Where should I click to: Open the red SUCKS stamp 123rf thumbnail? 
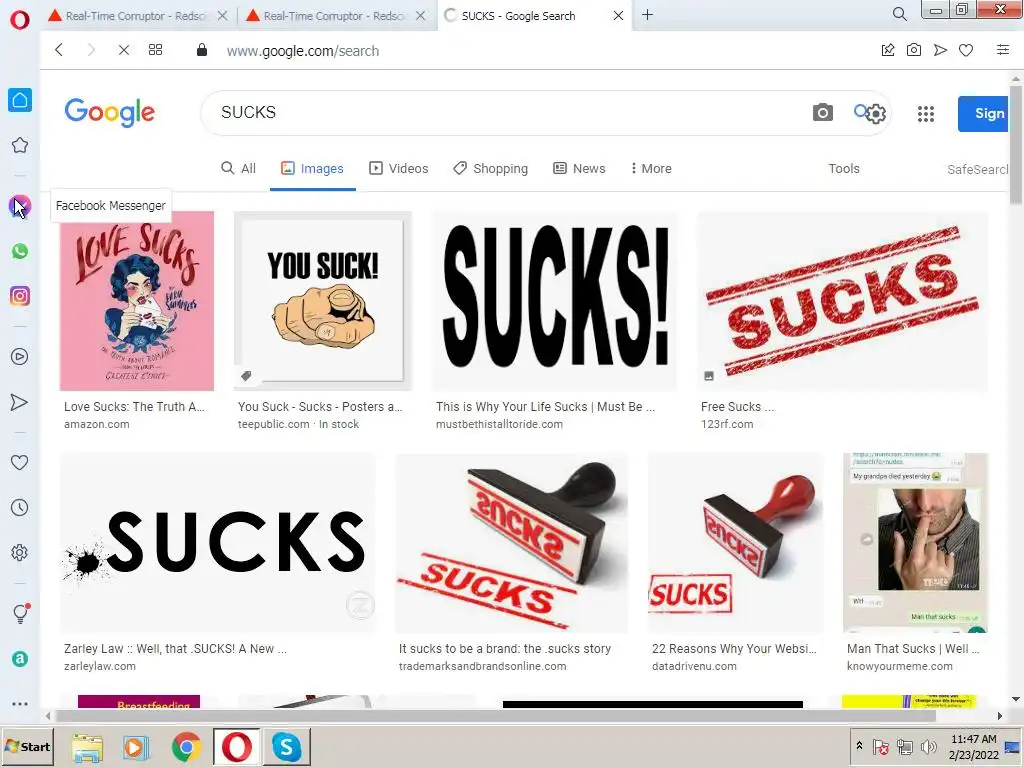tap(842, 301)
